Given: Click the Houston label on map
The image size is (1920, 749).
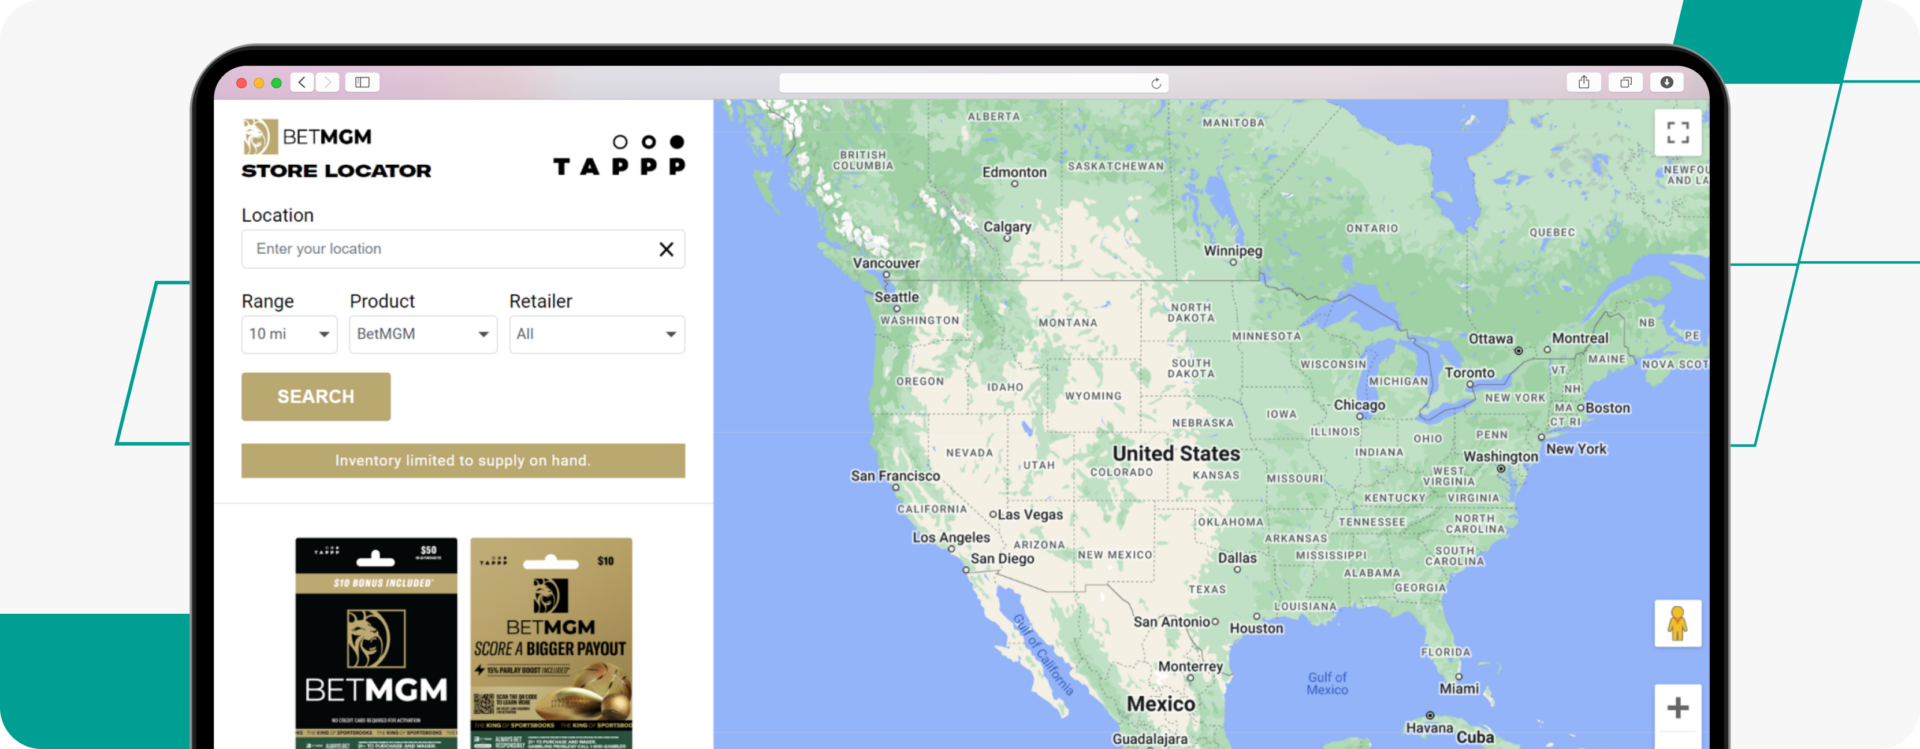Looking at the screenshot, I should (x=1256, y=628).
